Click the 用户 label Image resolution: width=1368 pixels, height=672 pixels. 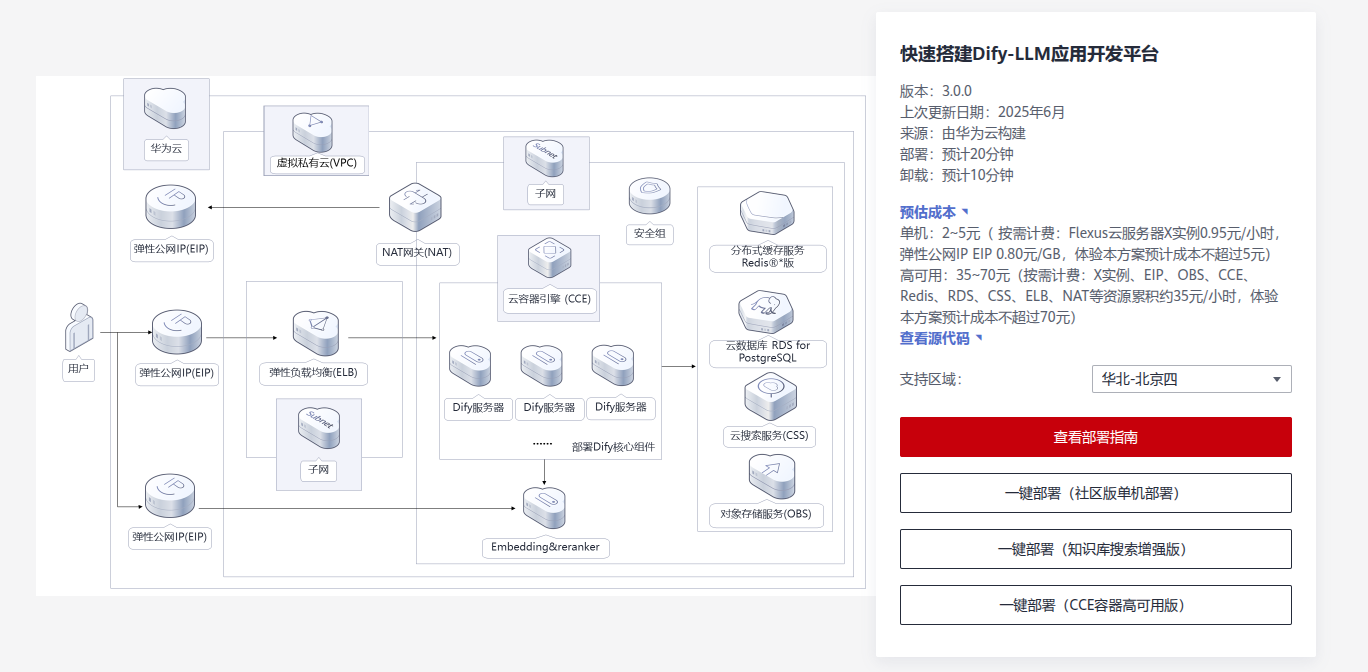point(78,369)
